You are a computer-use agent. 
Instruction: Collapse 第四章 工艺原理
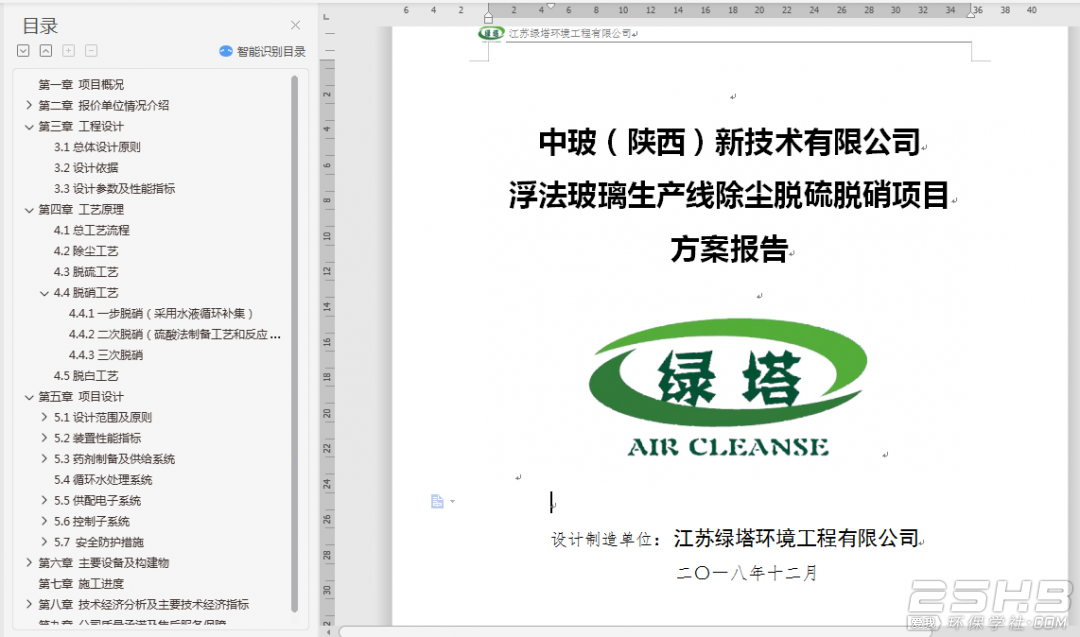tap(29, 210)
